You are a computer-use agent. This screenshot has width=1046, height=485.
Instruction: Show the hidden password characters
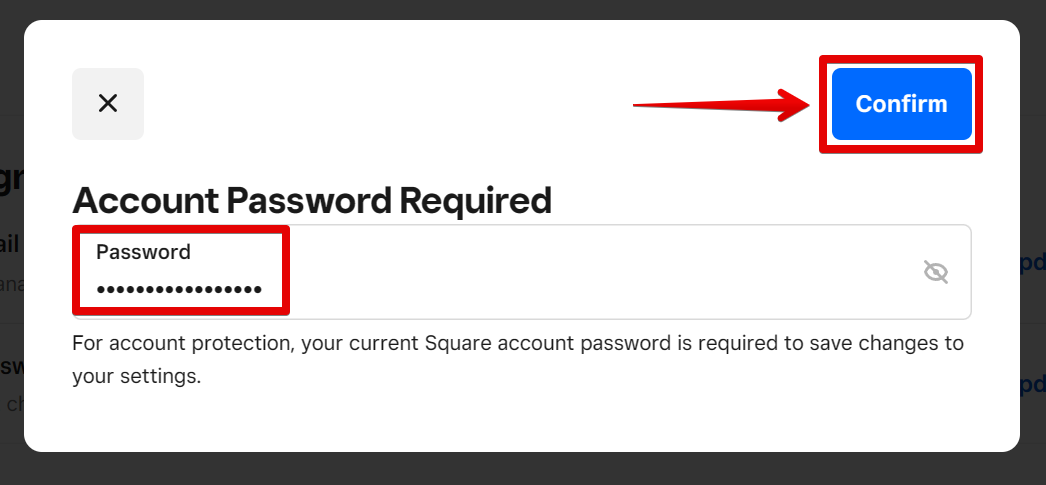(x=936, y=272)
